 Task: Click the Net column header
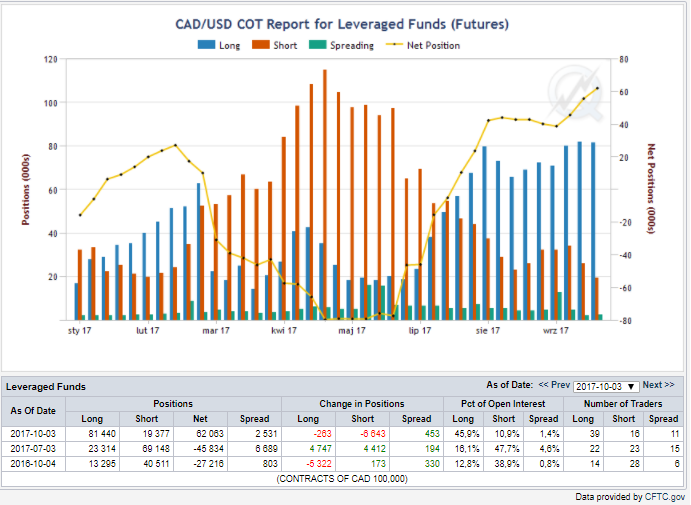(x=201, y=419)
